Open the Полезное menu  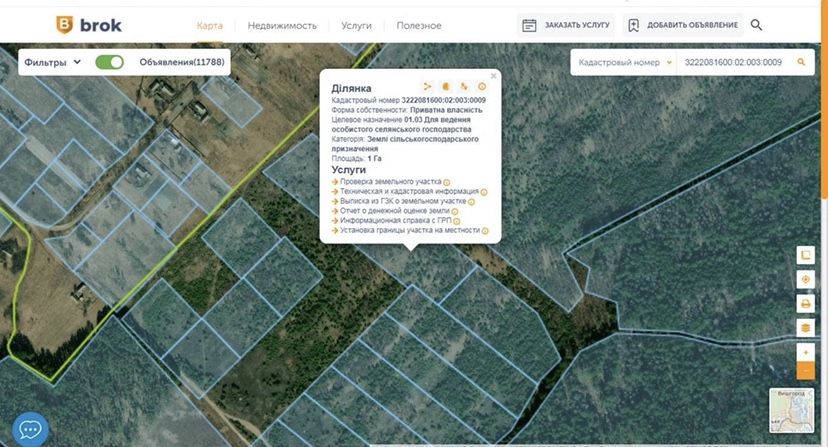[x=419, y=25]
